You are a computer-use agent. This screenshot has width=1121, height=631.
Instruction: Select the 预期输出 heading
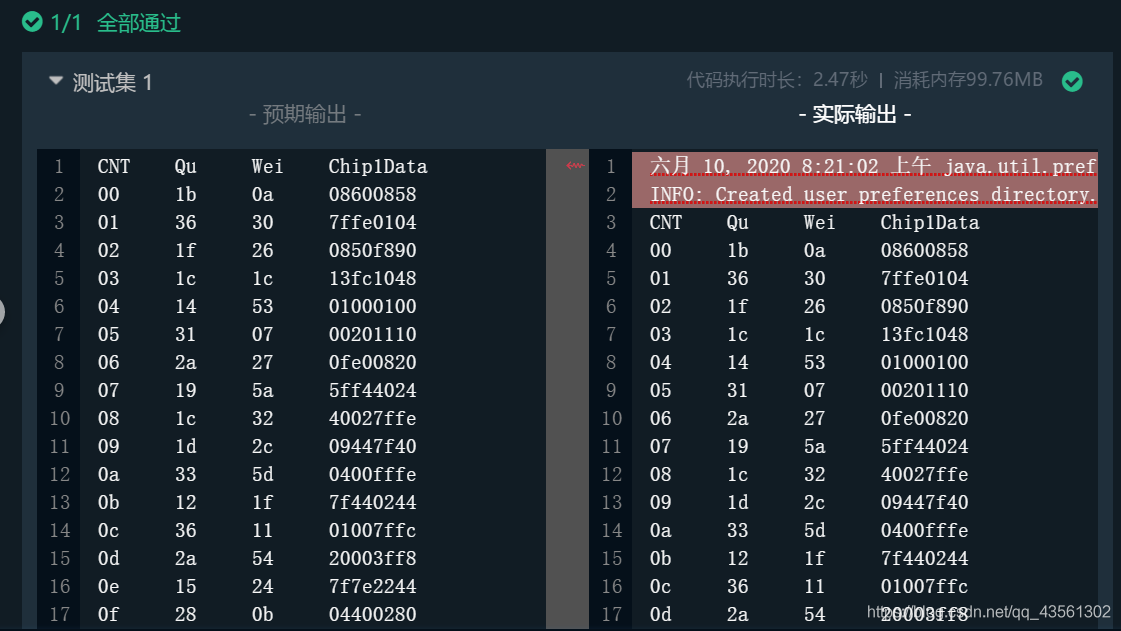click(x=305, y=114)
